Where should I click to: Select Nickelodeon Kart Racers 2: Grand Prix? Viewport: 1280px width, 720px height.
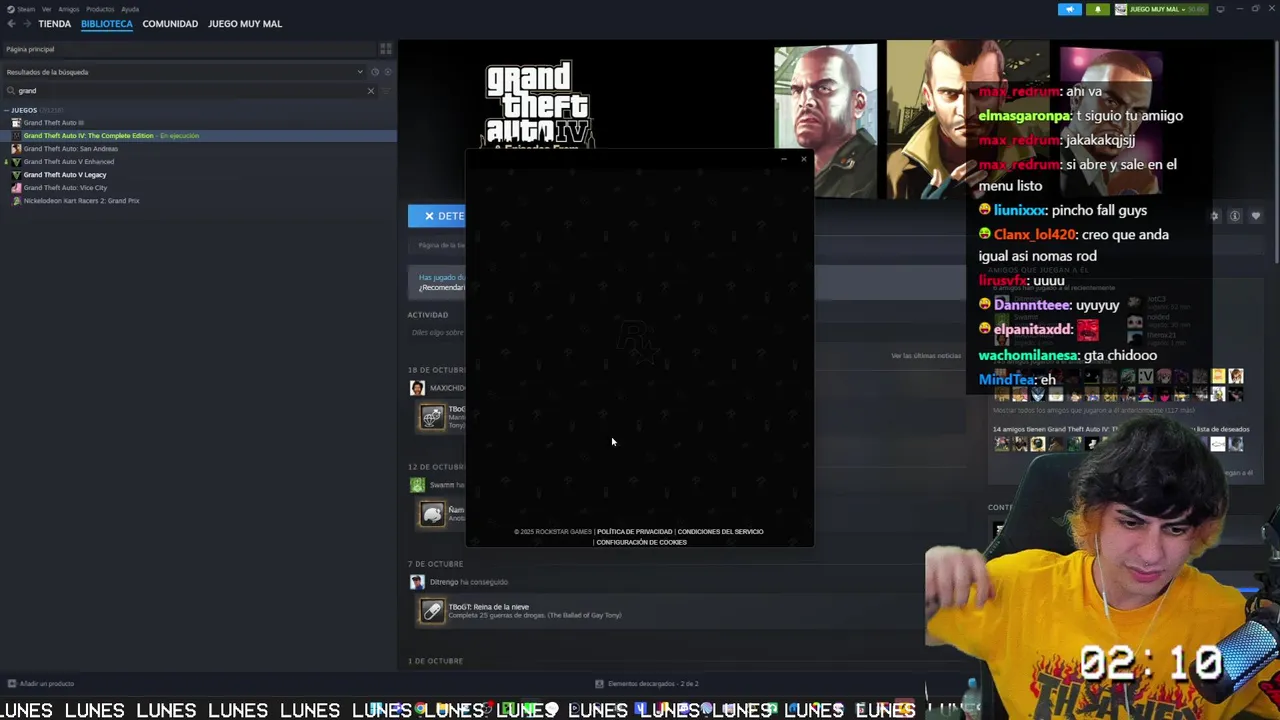[81, 201]
